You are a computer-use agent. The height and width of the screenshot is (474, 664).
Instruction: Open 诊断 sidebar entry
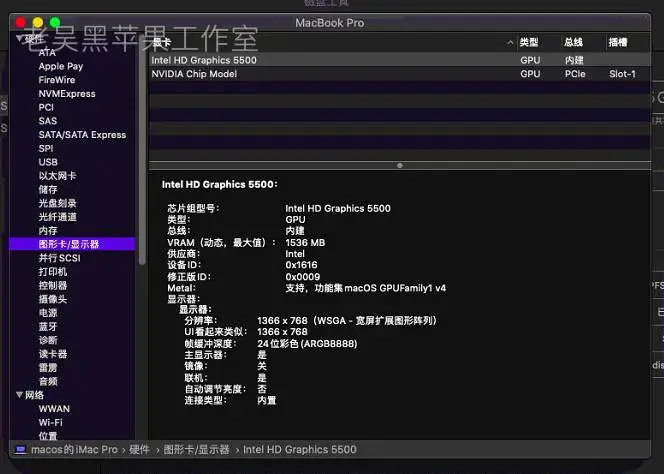point(48,340)
